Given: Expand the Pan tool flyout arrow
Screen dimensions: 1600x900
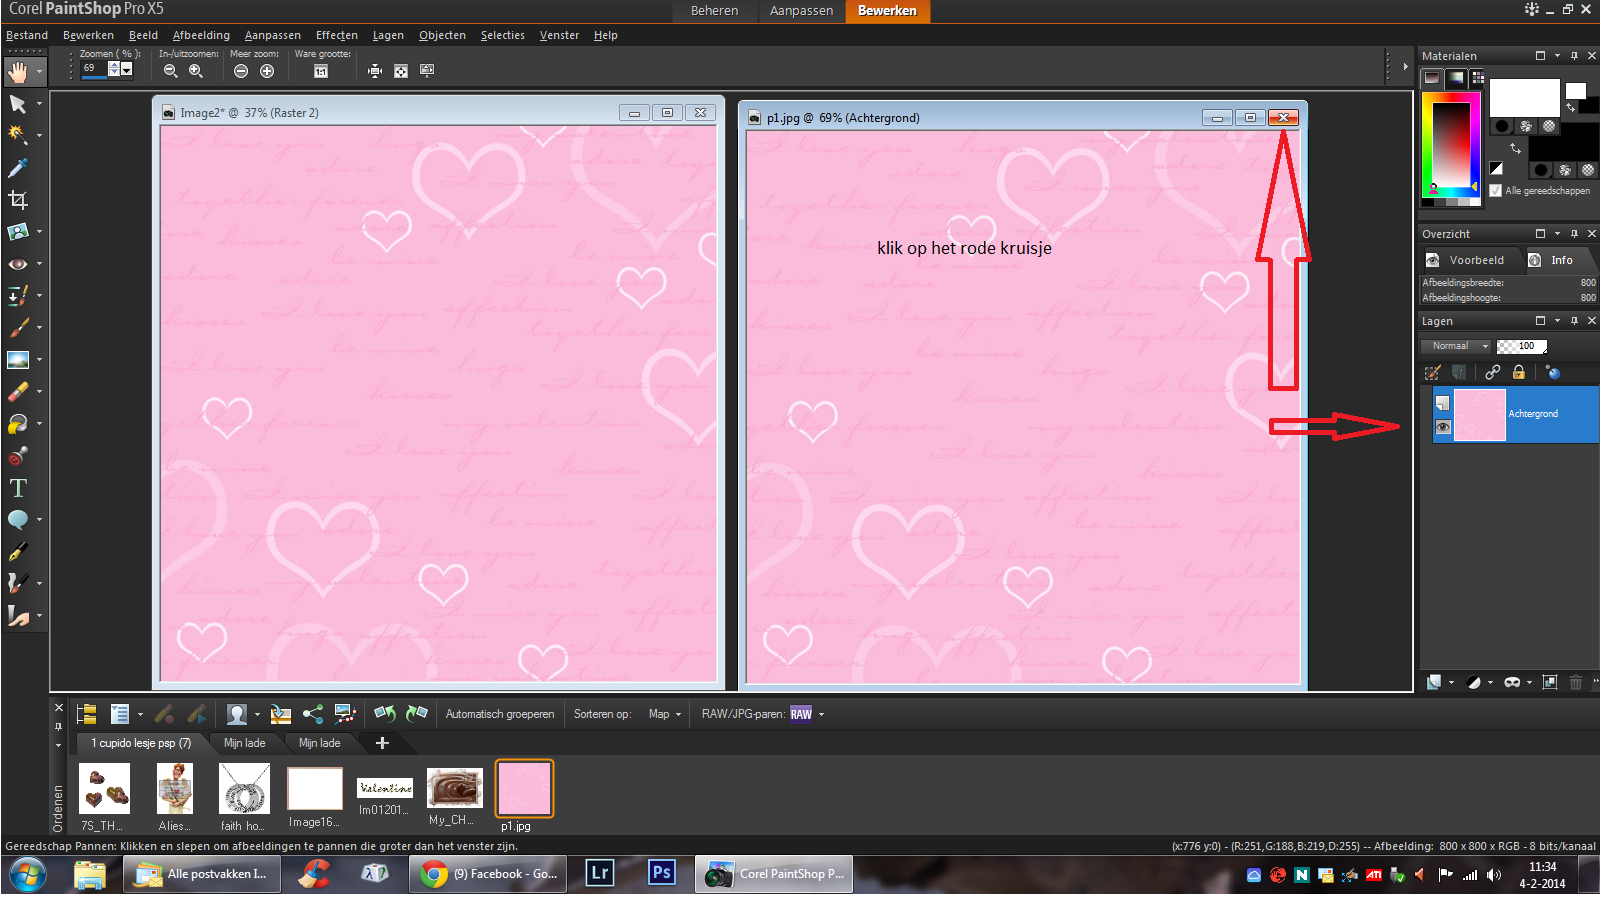Looking at the screenshot, I should tap(39, 72).
